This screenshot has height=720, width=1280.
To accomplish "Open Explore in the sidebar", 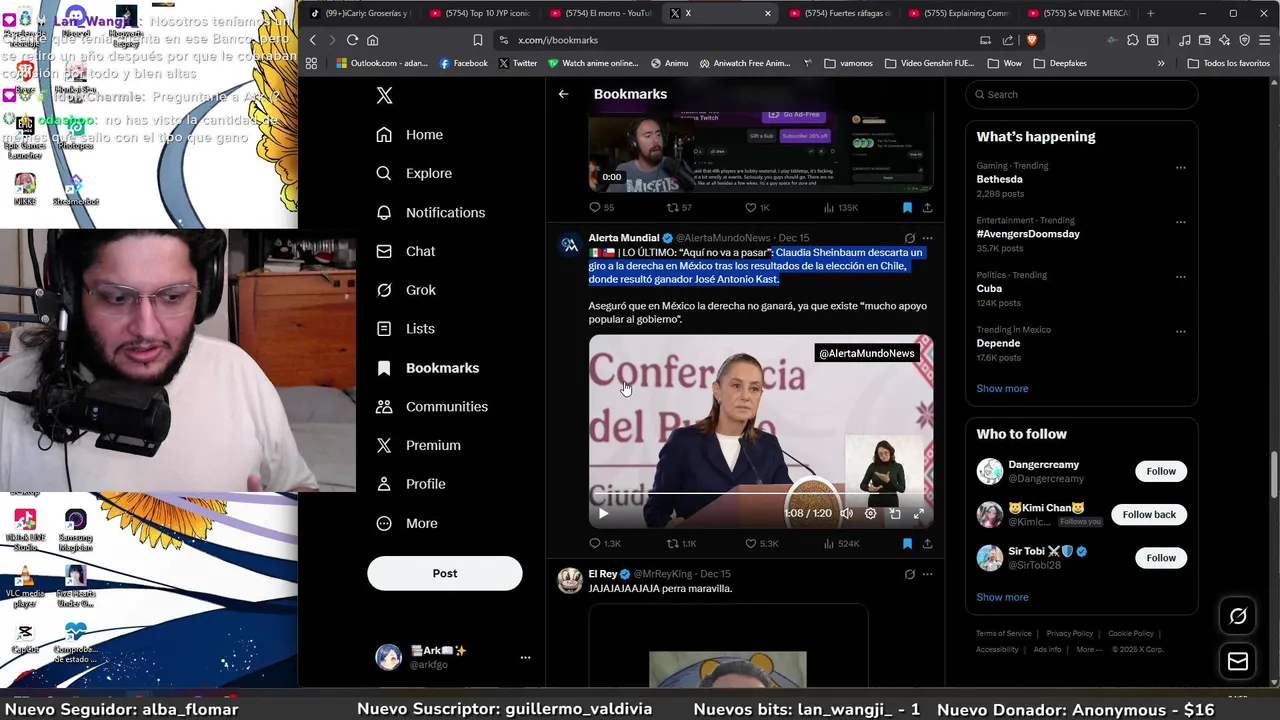I will pos(414,173).
